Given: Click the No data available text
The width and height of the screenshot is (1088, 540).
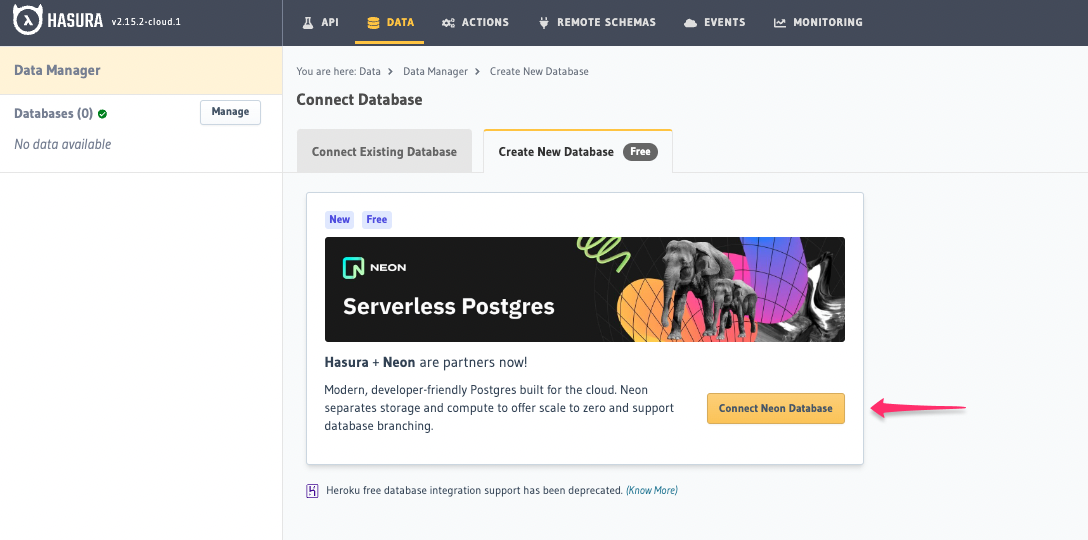Looking at the screenshot, I should click(x=62, y=144).
